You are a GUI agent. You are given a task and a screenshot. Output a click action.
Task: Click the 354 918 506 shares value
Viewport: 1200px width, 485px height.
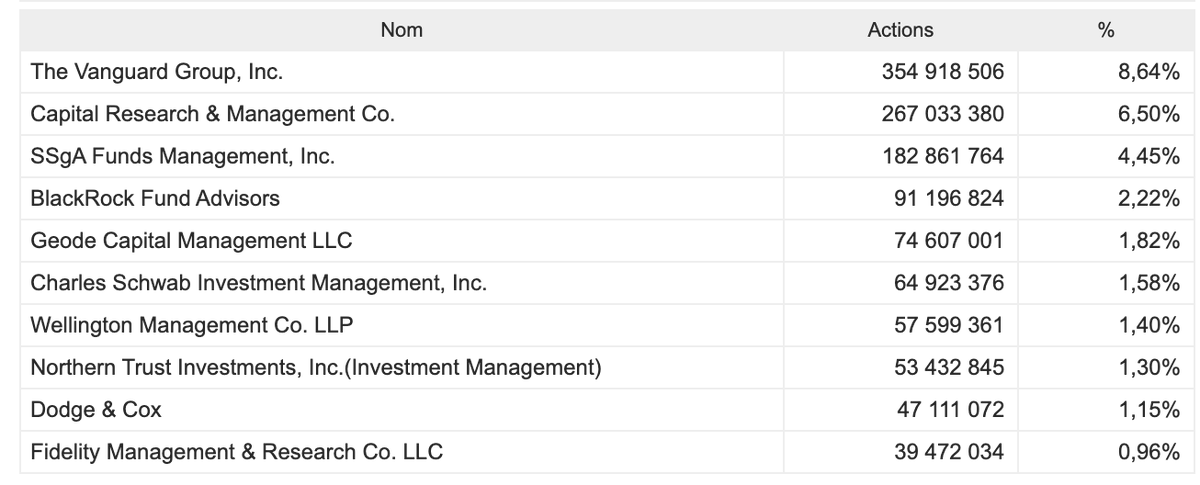coord(943,72)
